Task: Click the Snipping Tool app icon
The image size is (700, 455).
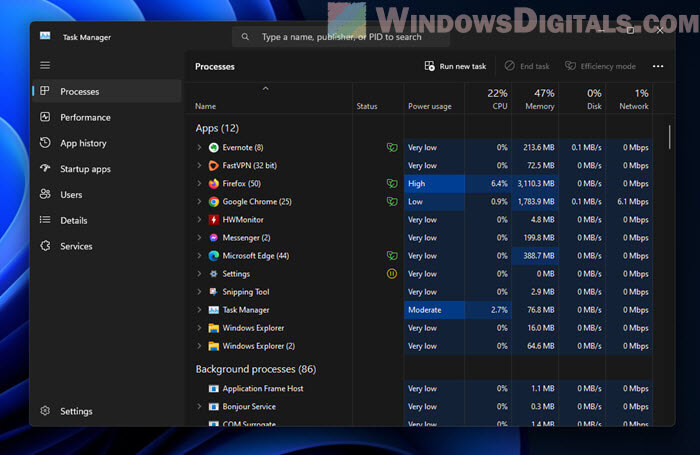Action: coord(214,292)
